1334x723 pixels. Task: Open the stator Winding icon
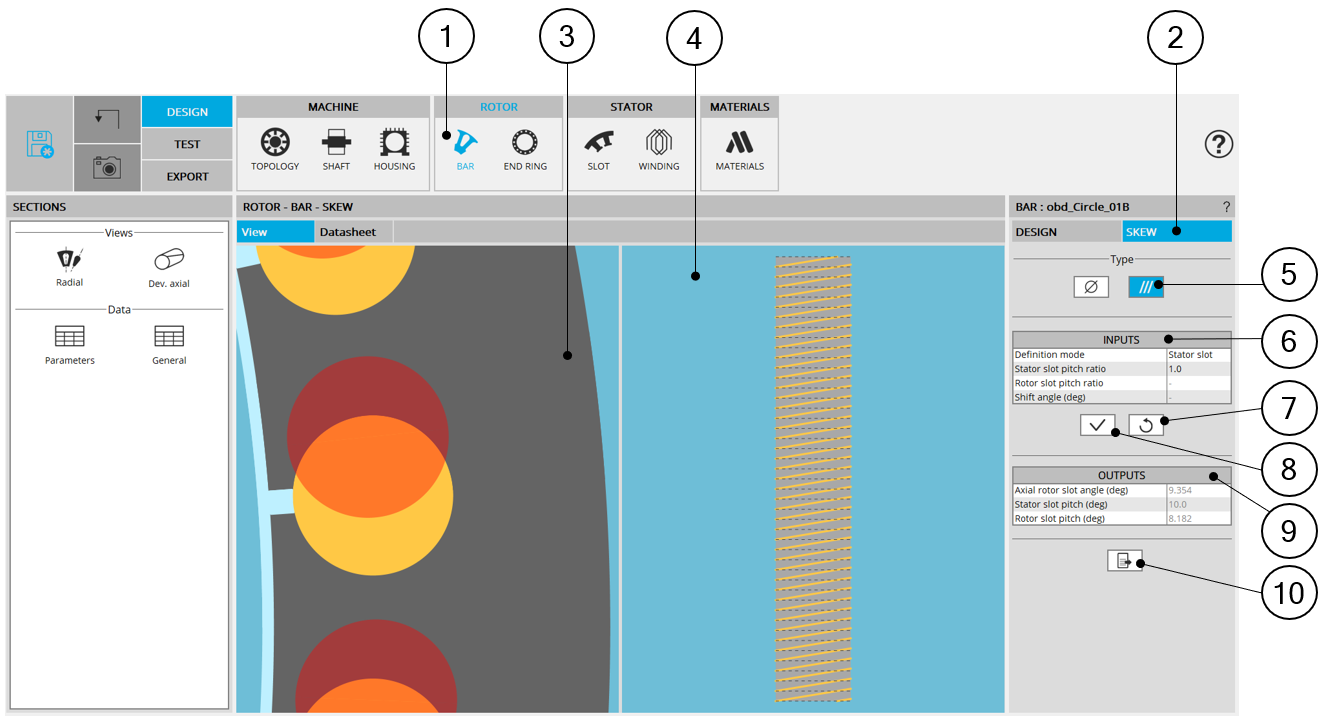[658, 146]
